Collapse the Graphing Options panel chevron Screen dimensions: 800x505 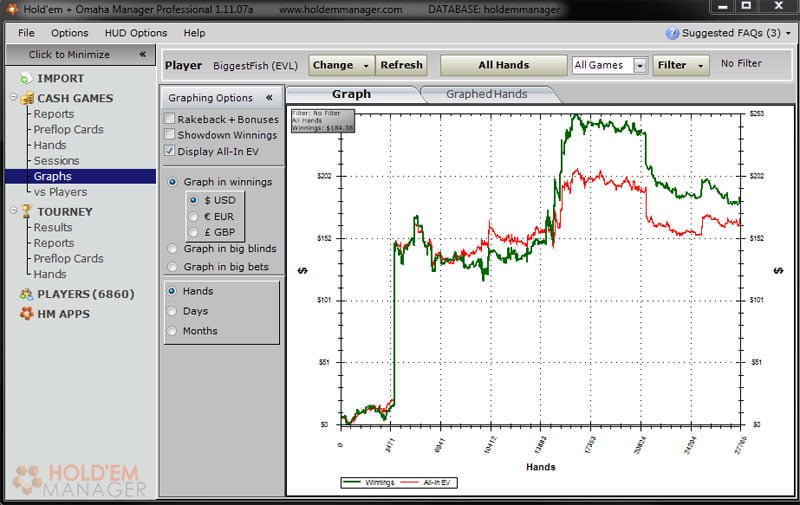[x=269, y=97]
